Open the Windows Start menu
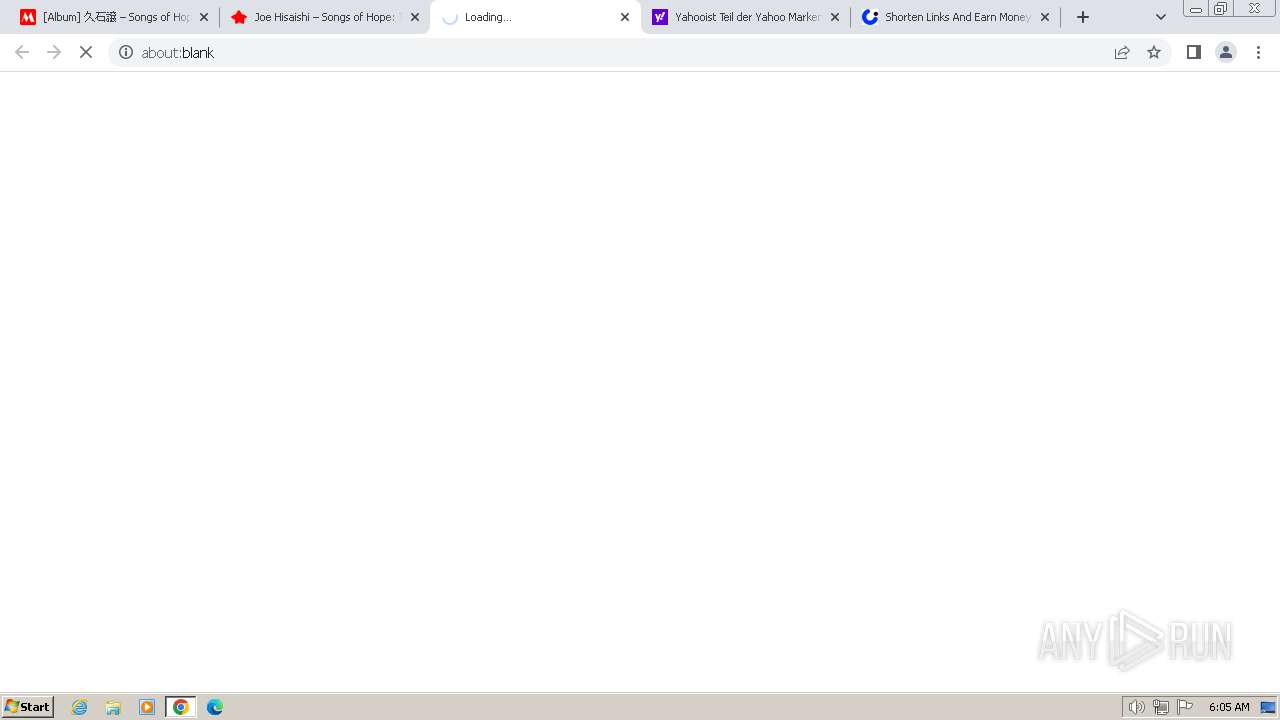 [28, 707]
